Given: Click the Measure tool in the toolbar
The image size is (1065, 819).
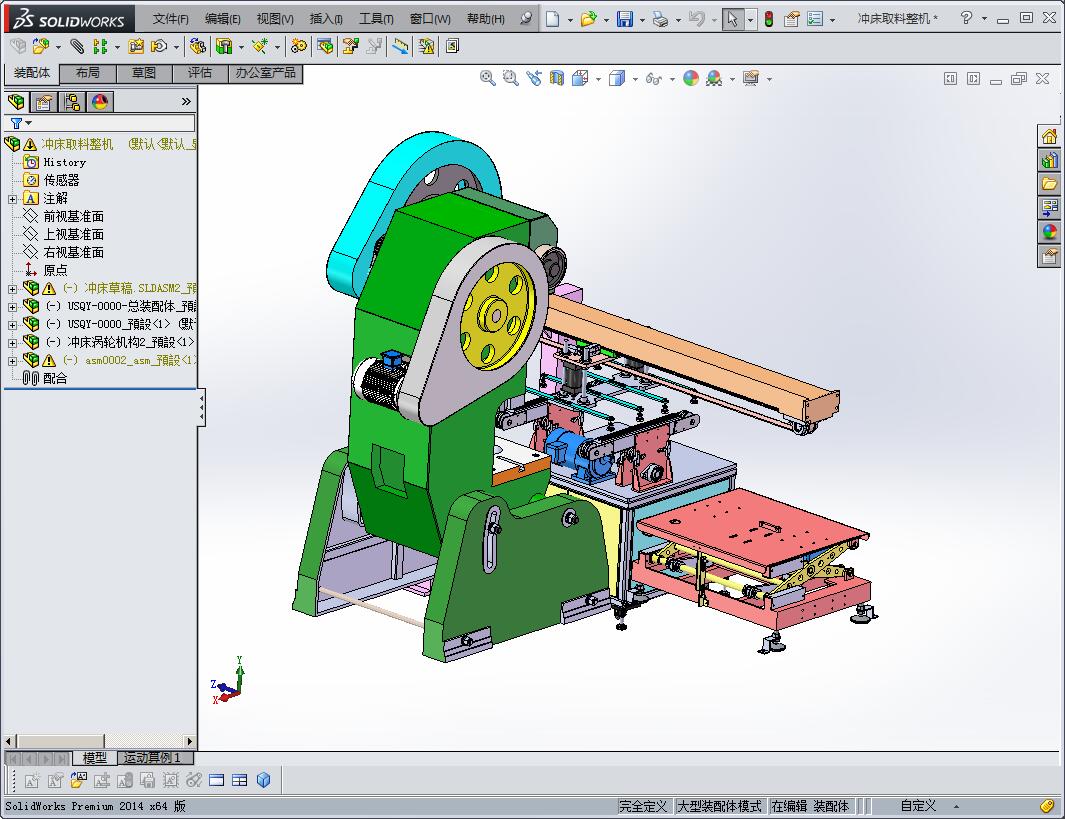Looking at the screenshot, I should (400, 45).
